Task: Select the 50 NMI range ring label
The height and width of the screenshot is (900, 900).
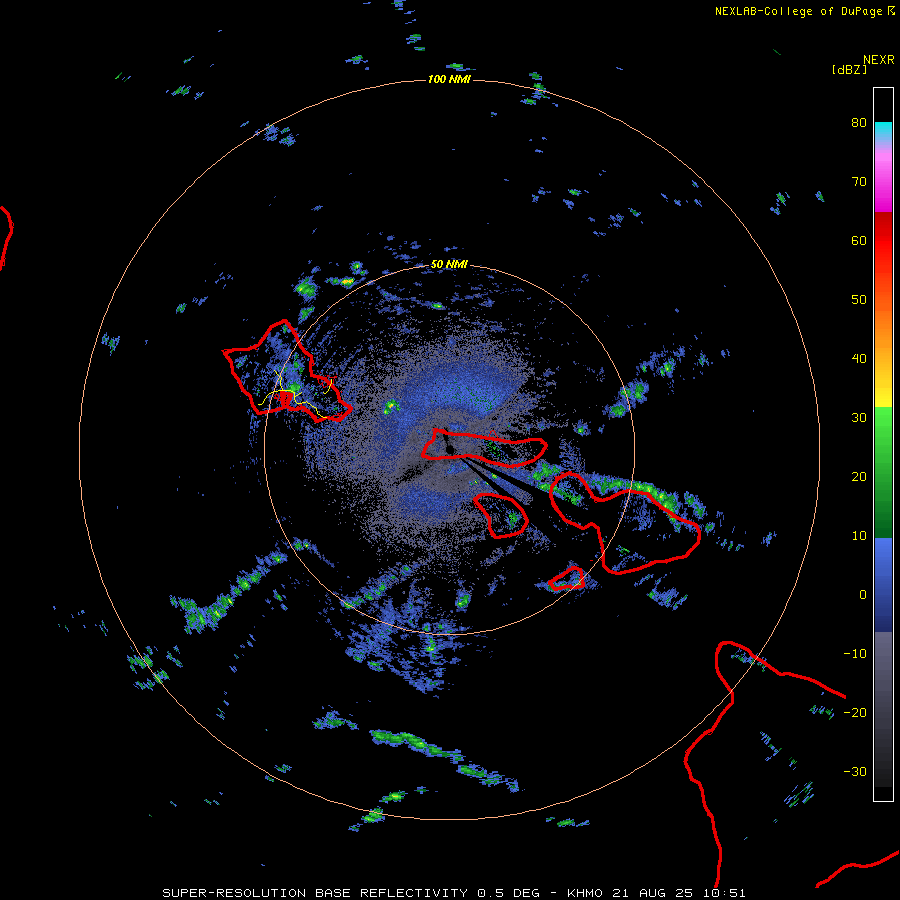Action: click(x=449, y=264)
